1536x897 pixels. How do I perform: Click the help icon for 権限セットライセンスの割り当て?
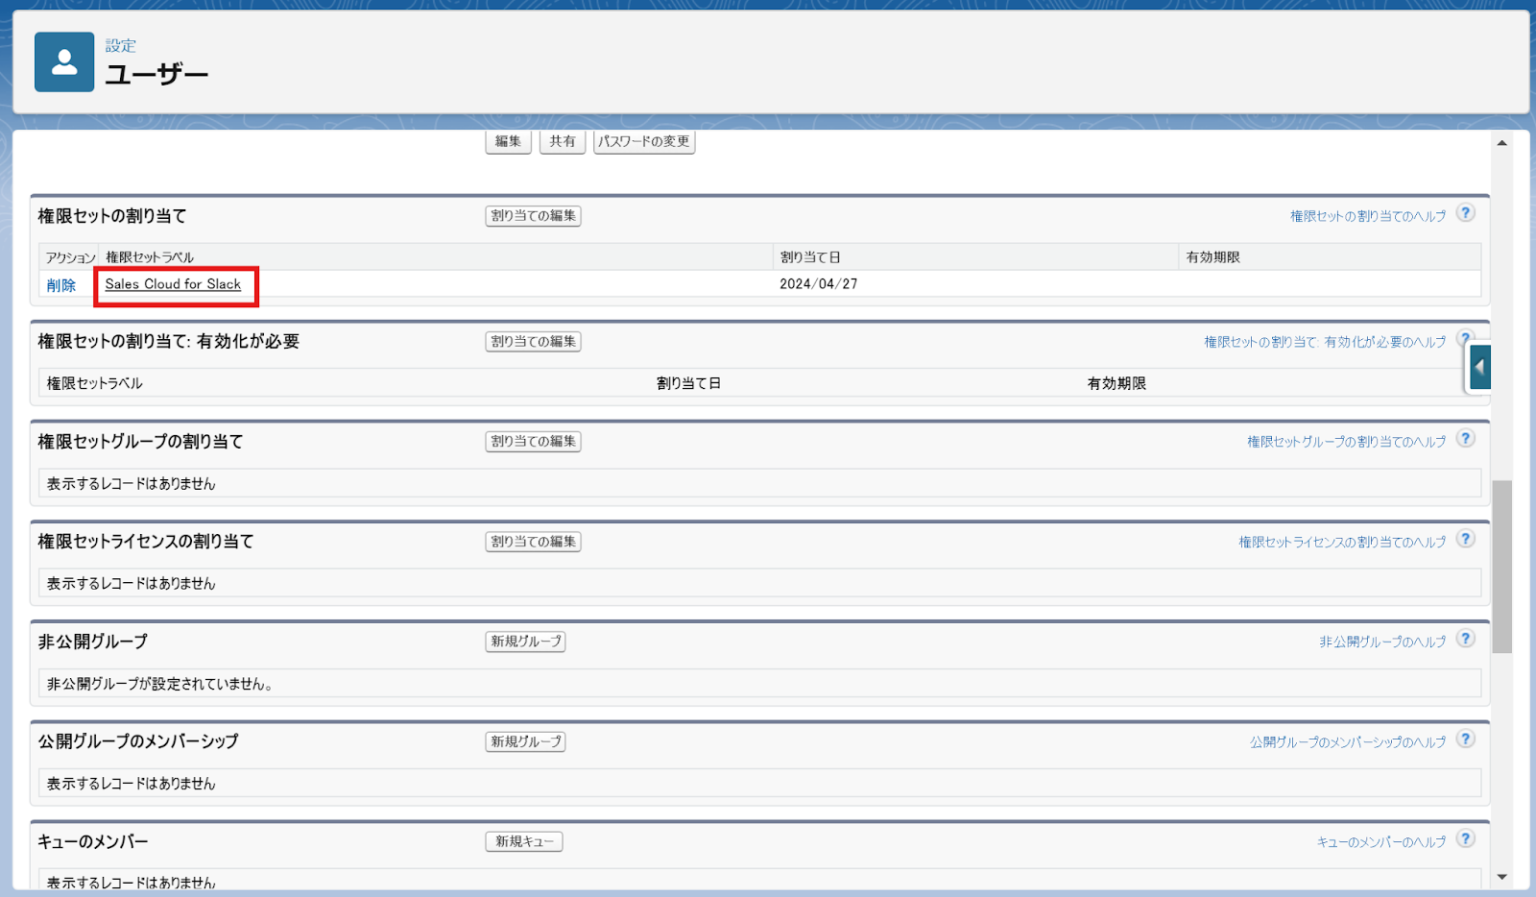tap(1466, 539)
